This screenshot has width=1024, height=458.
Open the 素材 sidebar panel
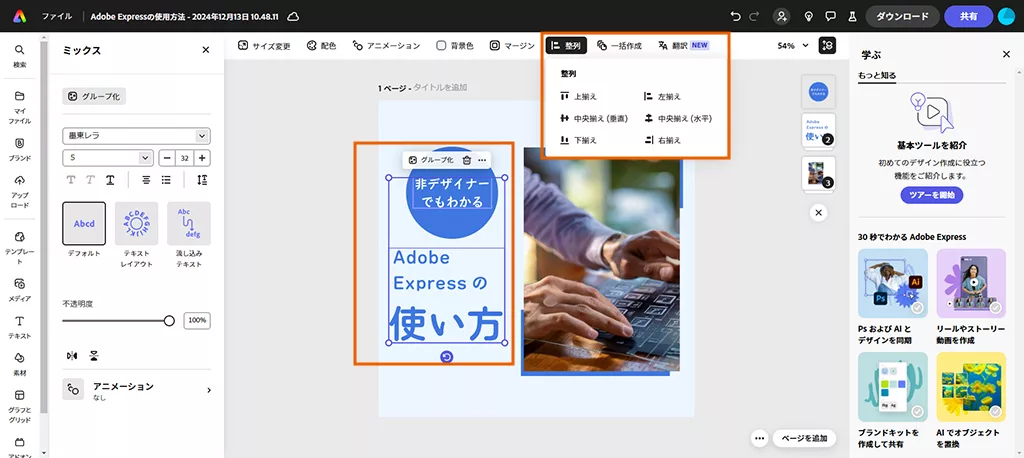pyautogui.click(x=20, y=365)
